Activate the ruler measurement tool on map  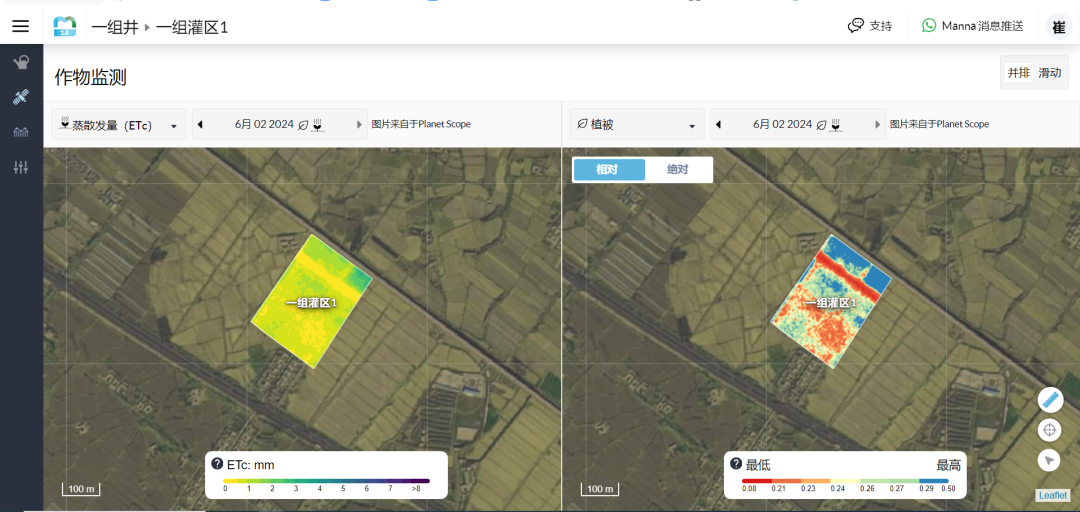coord(1049,400)
